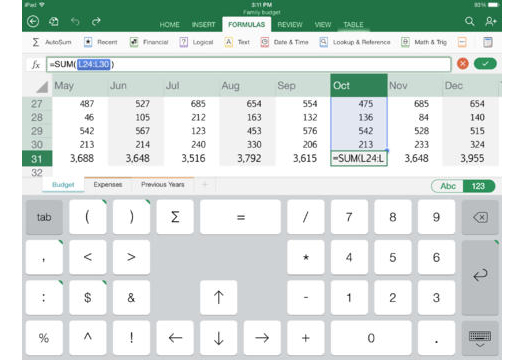Select the Oct column header
The width and height of the screenshot is (525, 360).
pyautogui.click(x=359, y=86)
